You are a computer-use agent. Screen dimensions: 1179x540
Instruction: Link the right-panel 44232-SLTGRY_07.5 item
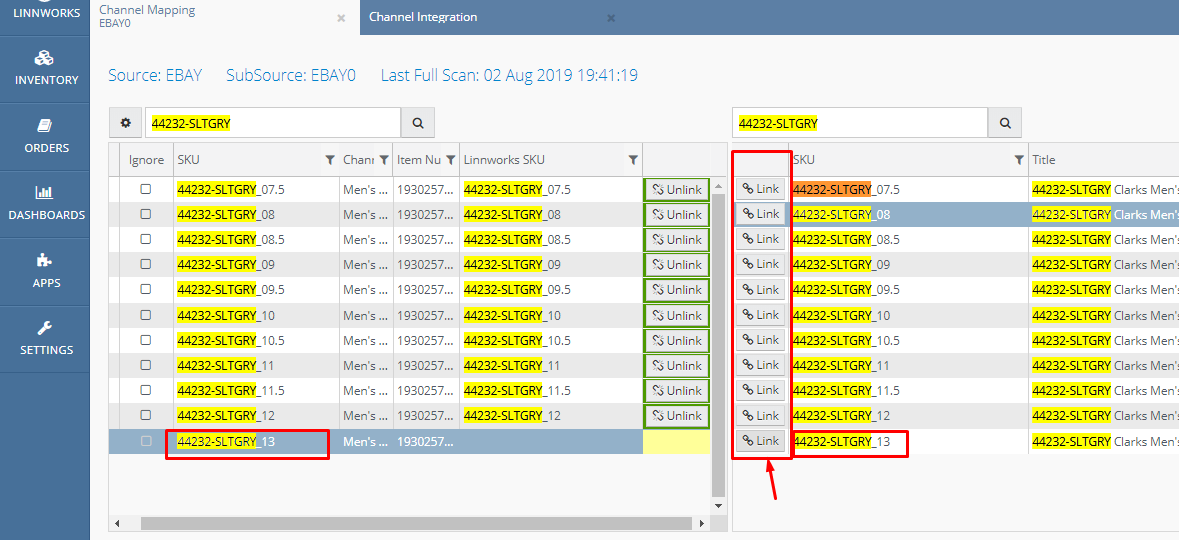tap(761, 189)
